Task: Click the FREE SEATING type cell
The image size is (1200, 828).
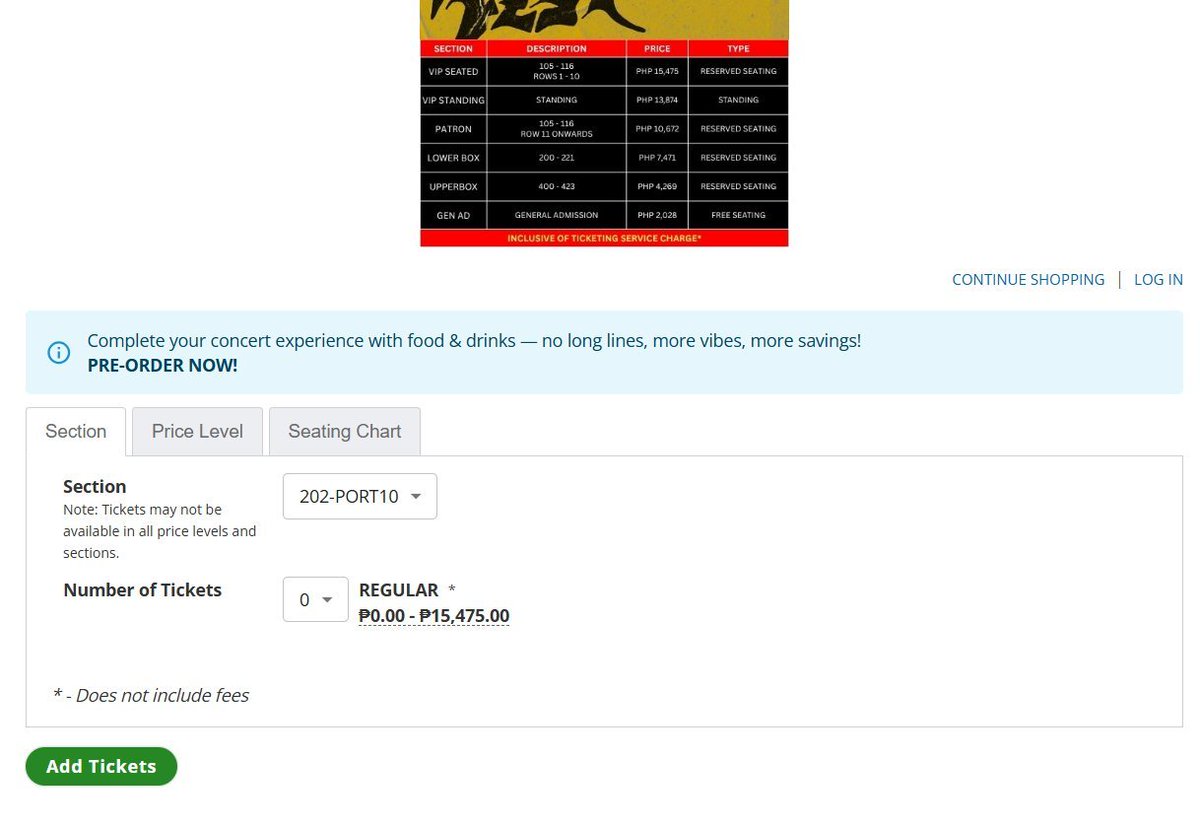Action: [738, 215]
